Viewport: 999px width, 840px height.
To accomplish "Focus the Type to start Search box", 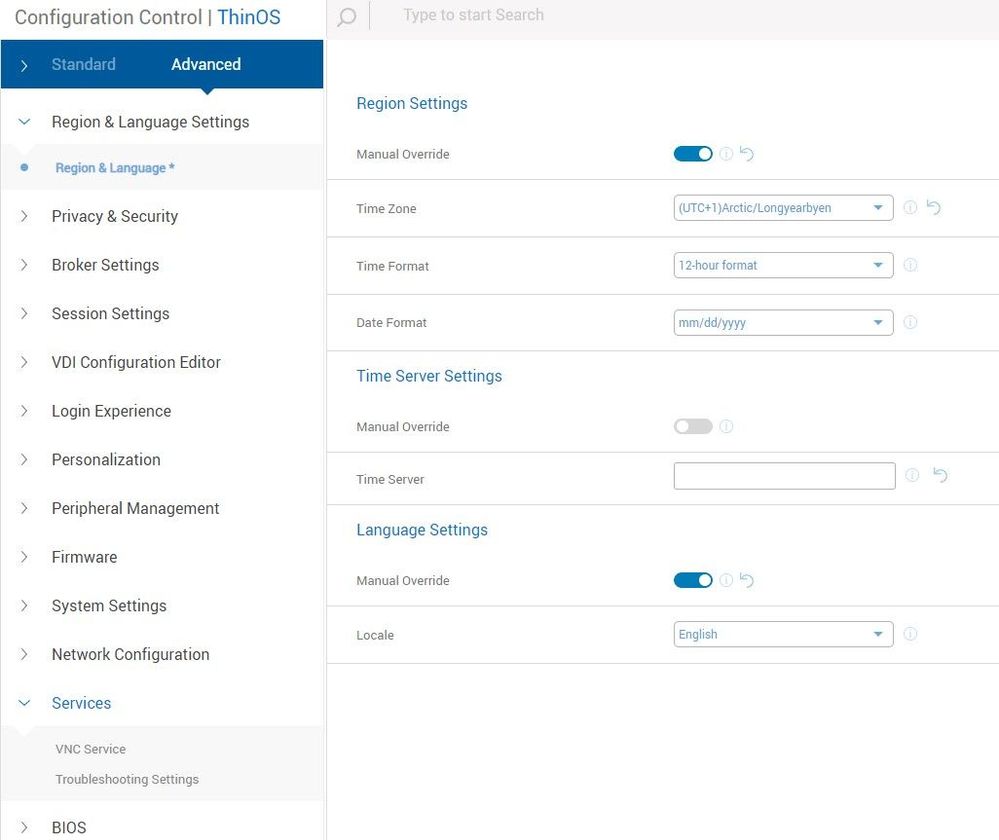I will 473,15.
